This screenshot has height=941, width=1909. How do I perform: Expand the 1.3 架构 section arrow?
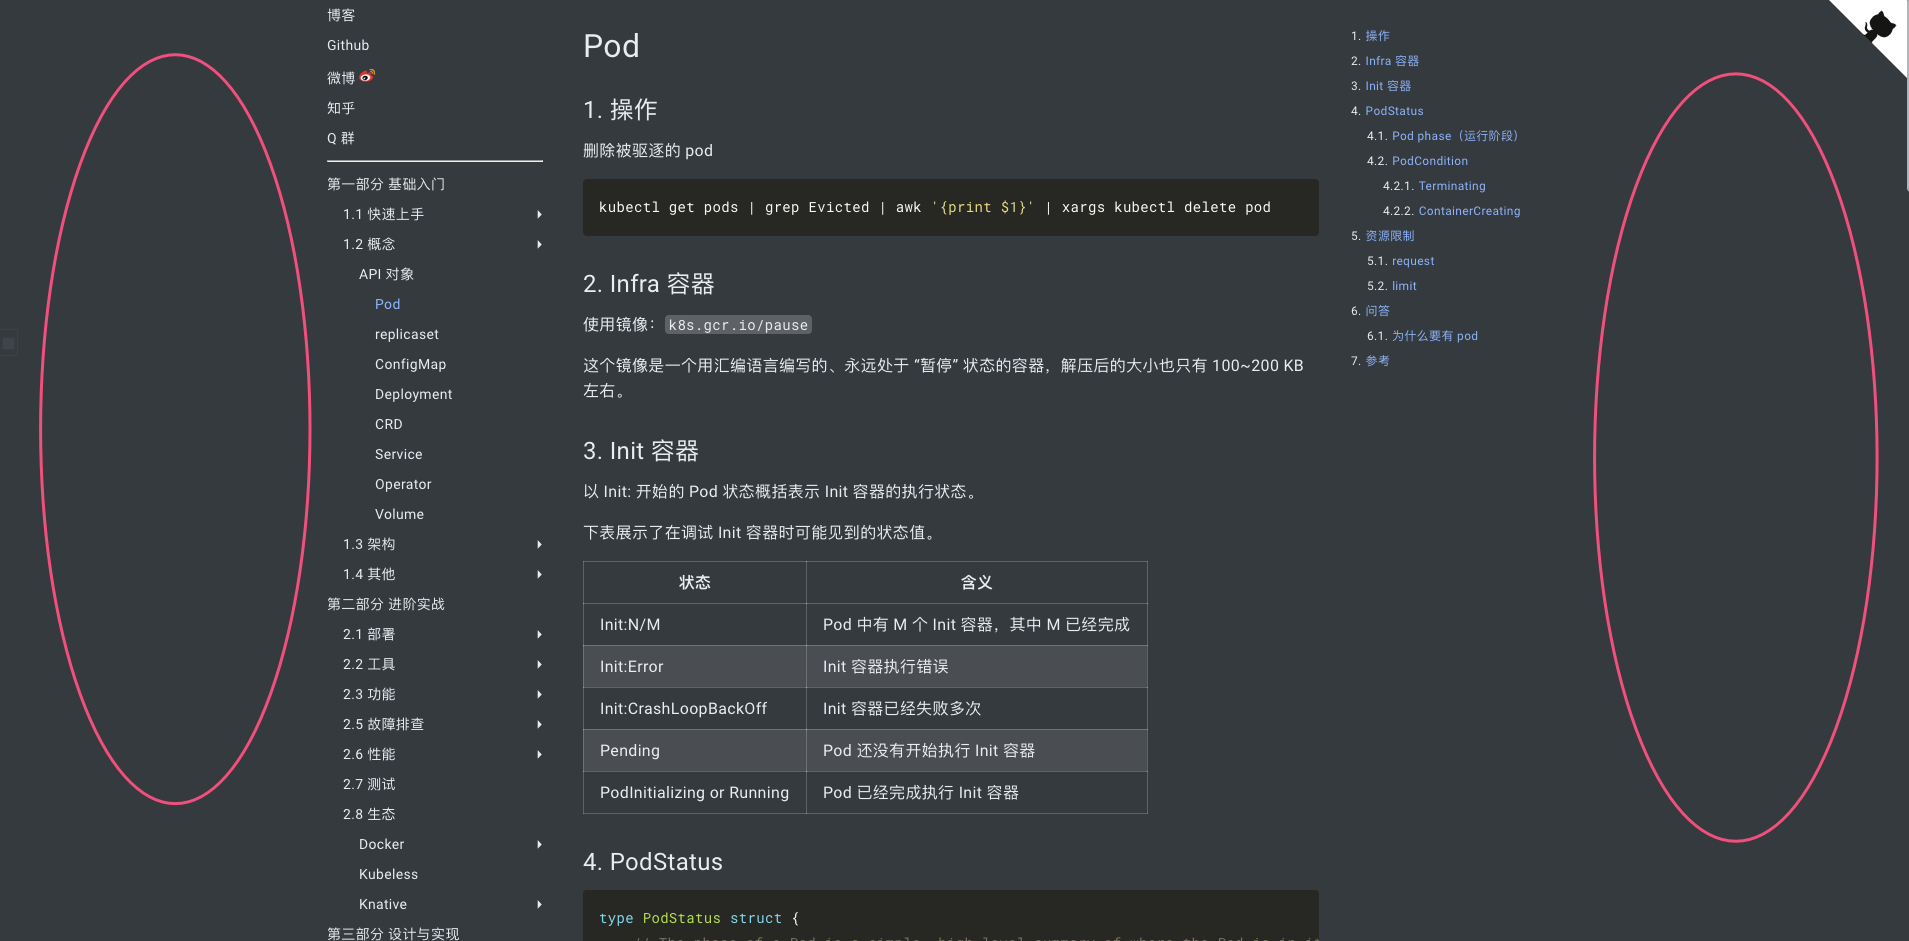(539, 544)
